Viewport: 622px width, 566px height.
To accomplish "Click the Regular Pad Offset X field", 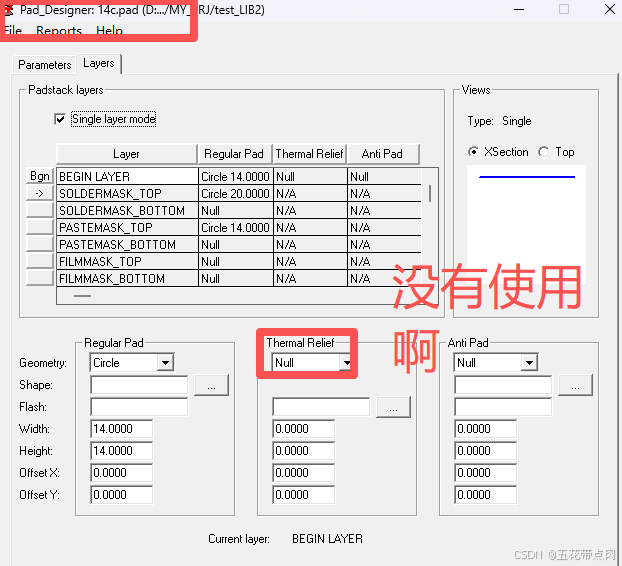I will [121, 473].
